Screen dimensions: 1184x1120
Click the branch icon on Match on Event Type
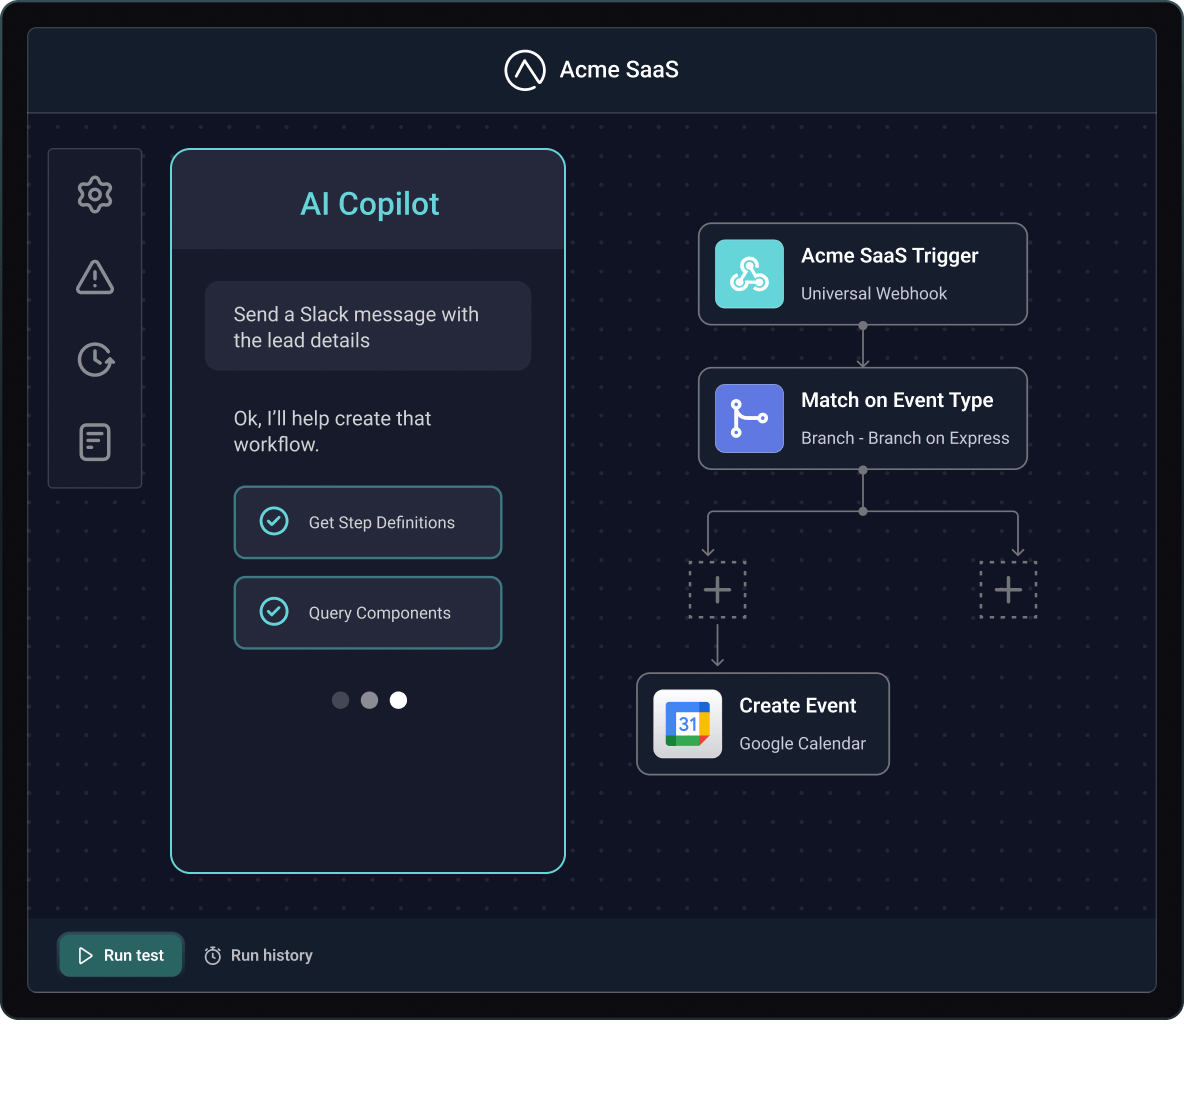(749, 418)
